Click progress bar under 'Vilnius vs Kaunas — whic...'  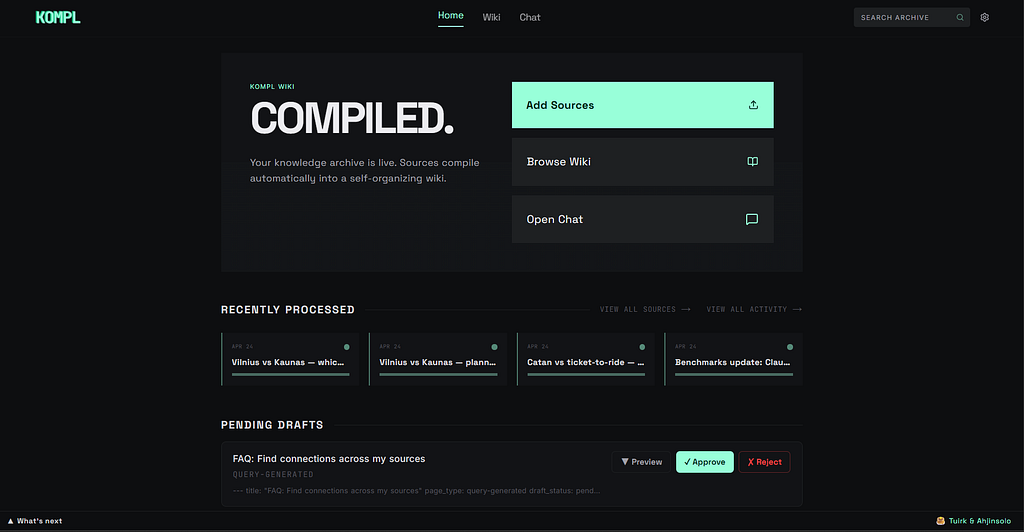[290, 375]
